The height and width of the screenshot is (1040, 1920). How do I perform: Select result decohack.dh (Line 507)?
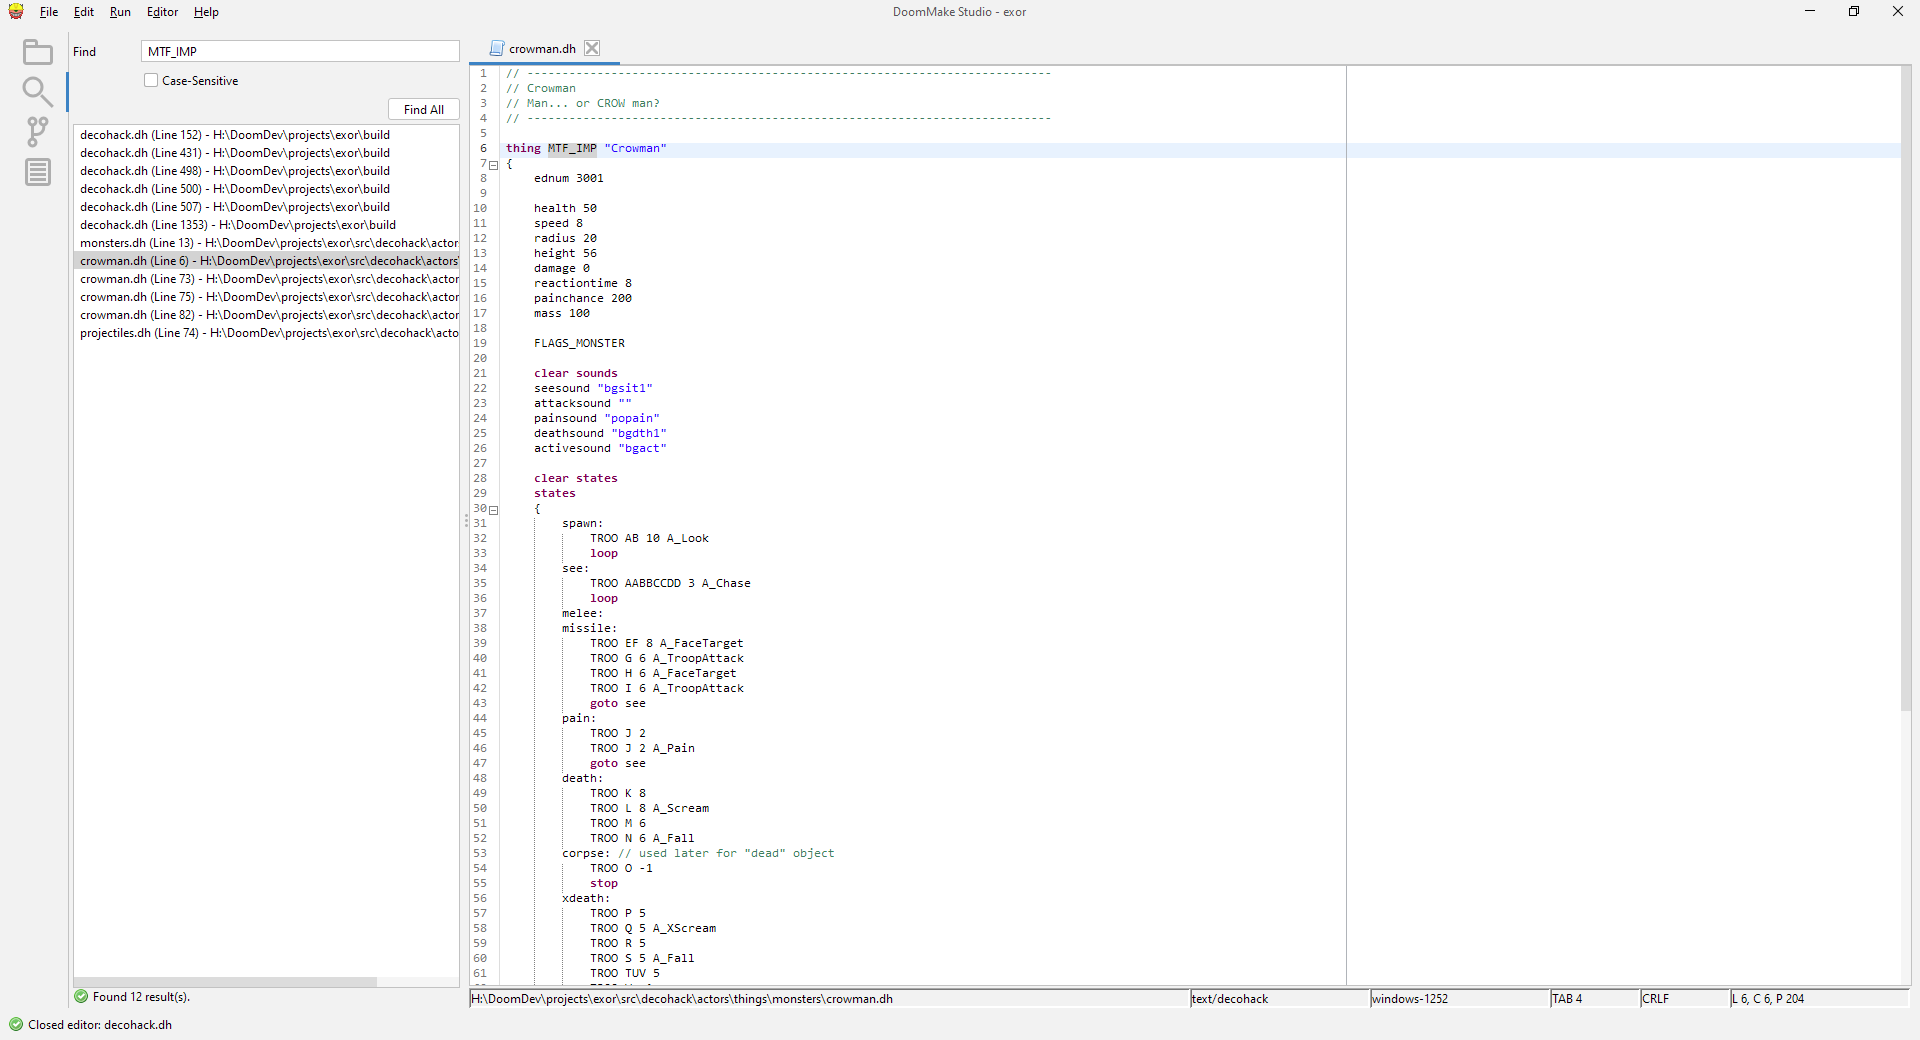point(266,207)
